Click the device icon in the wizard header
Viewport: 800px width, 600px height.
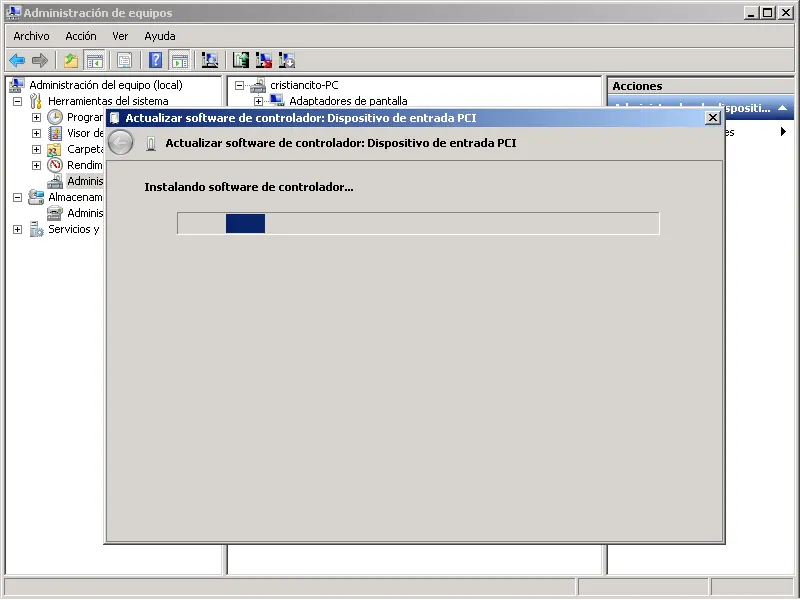click(x=151, y=143)
